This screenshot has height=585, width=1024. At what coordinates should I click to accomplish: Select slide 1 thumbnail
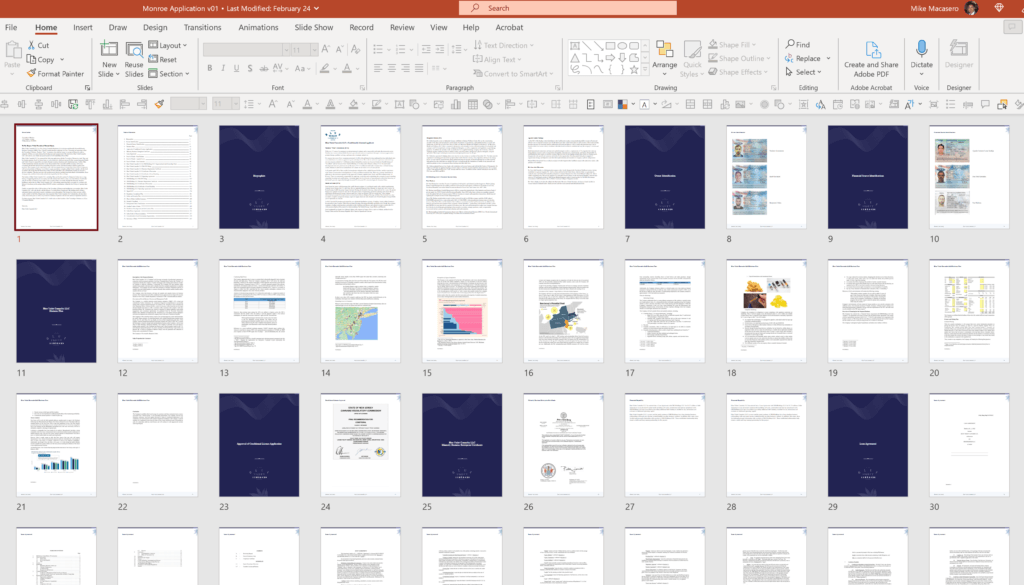point(56,177)
